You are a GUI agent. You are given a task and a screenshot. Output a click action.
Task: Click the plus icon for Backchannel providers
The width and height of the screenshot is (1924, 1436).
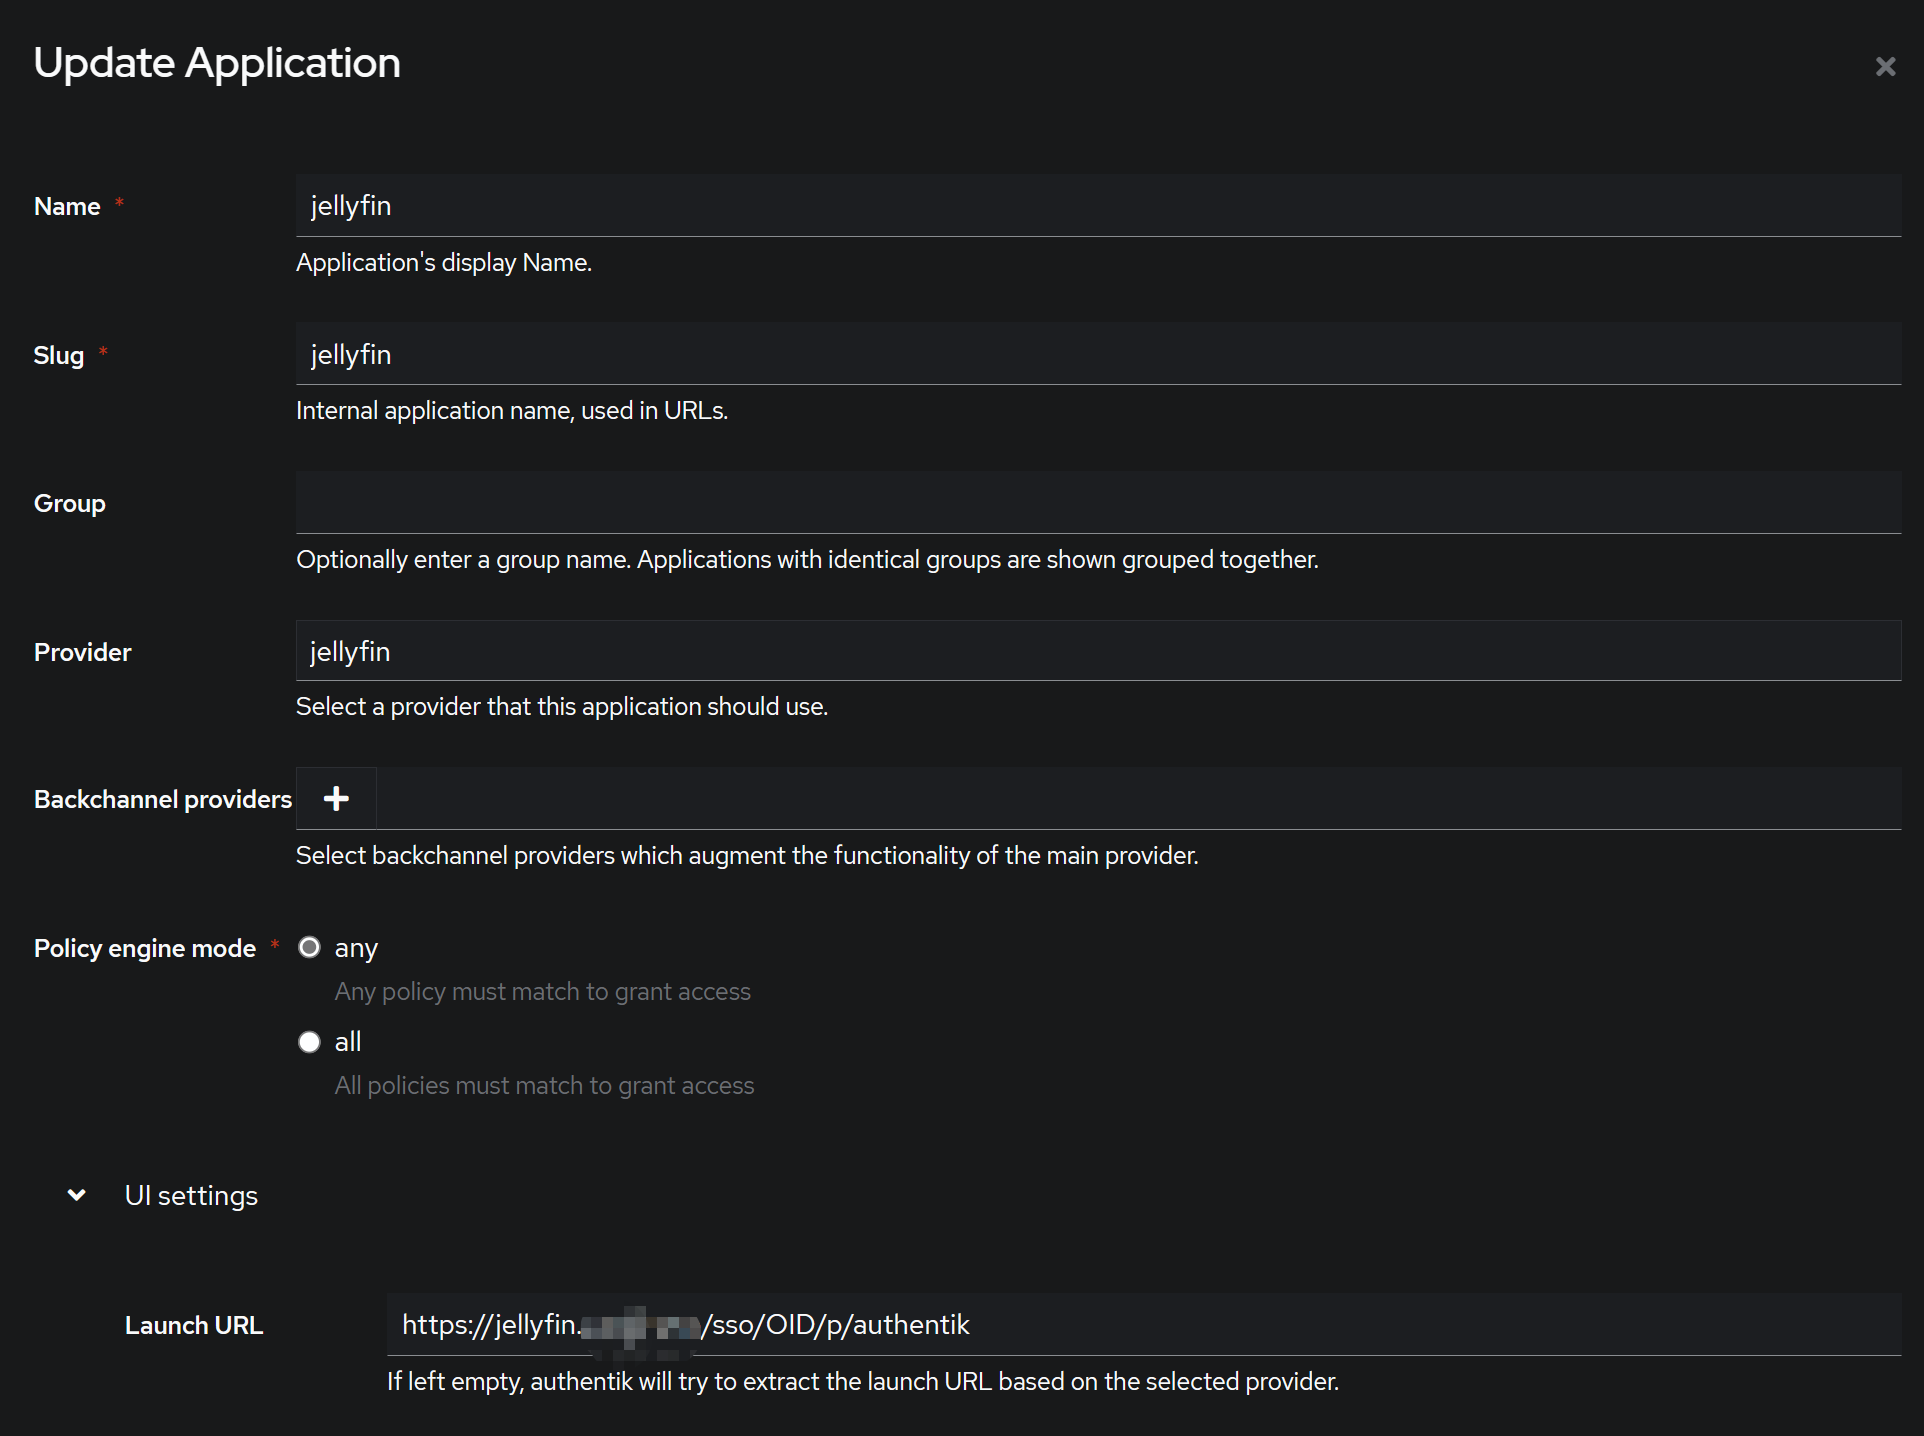tap(336, 798)
